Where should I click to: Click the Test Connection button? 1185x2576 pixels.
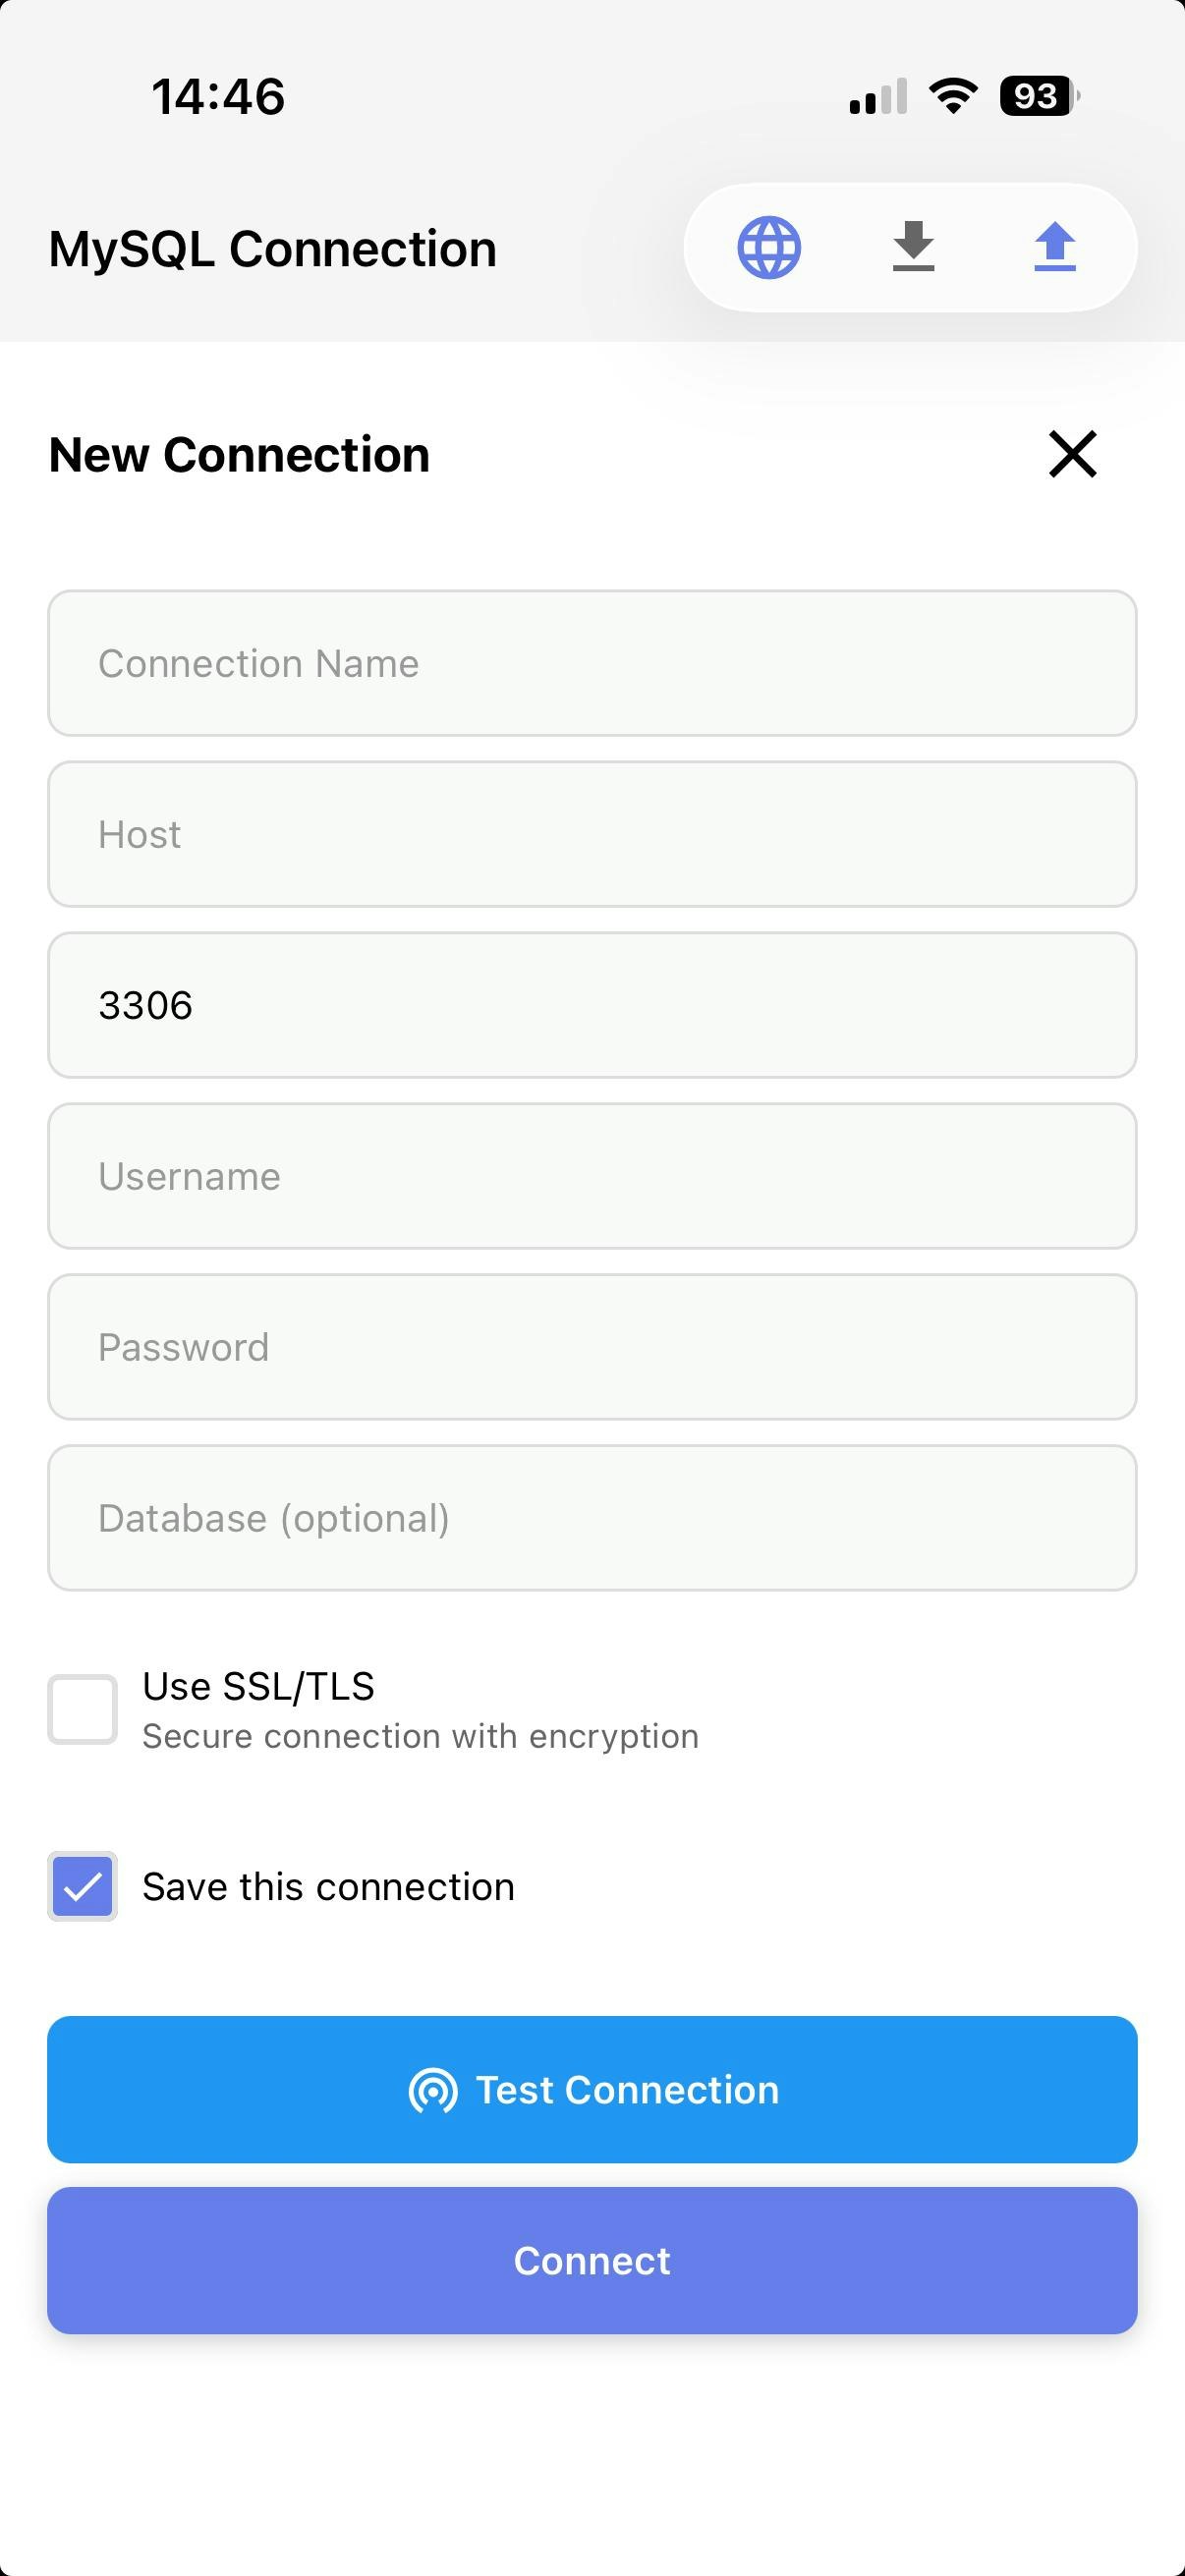coord(592,2089)
